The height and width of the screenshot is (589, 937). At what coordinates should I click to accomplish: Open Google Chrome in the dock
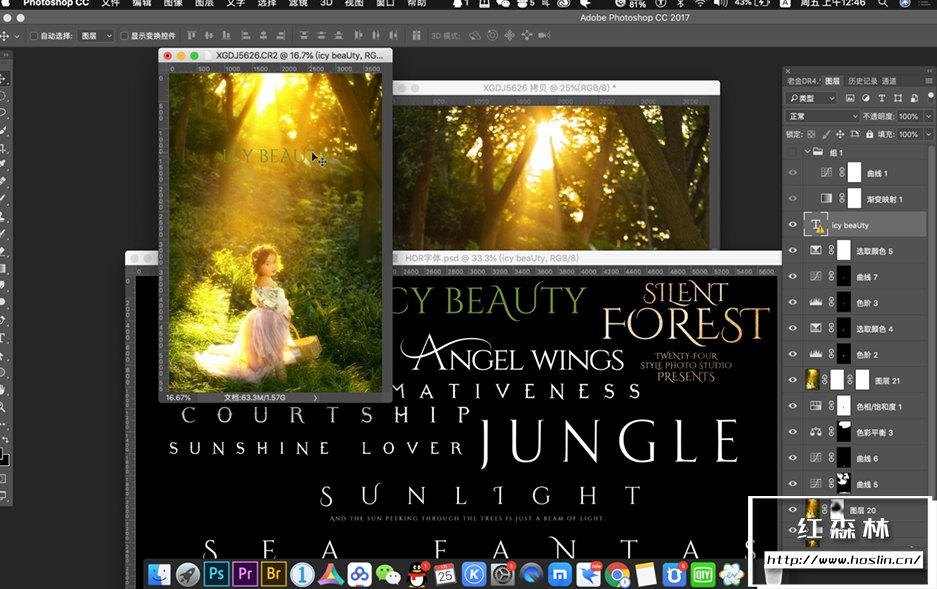click(x=617, y=574)
